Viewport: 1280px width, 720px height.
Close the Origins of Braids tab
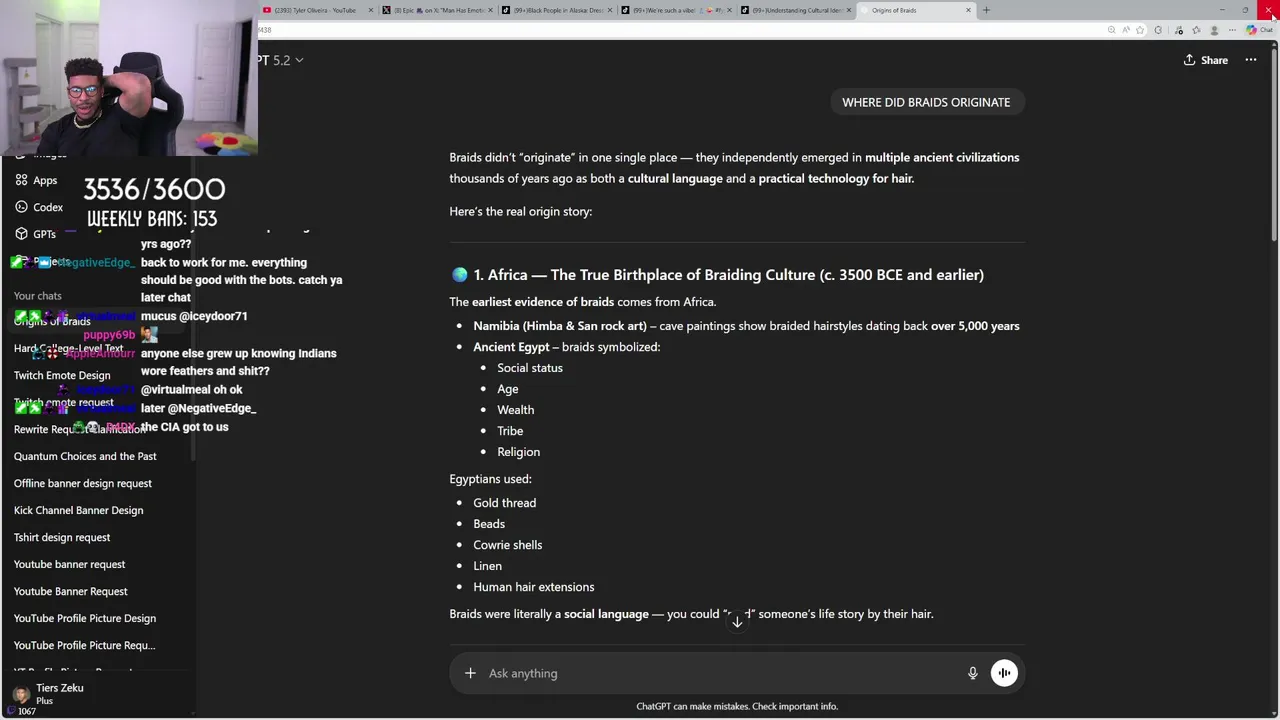[x=968, y=10]
